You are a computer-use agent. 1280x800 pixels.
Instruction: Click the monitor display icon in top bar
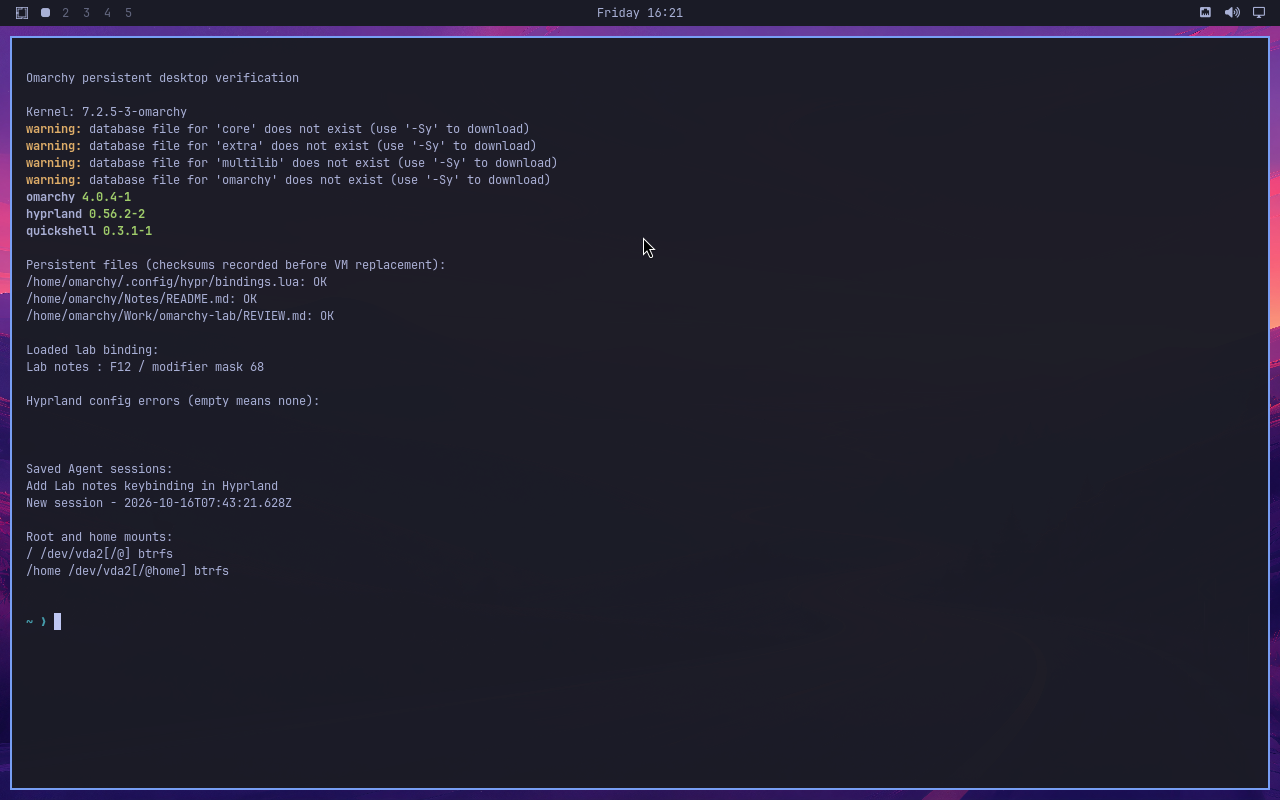coord(1259,13)
